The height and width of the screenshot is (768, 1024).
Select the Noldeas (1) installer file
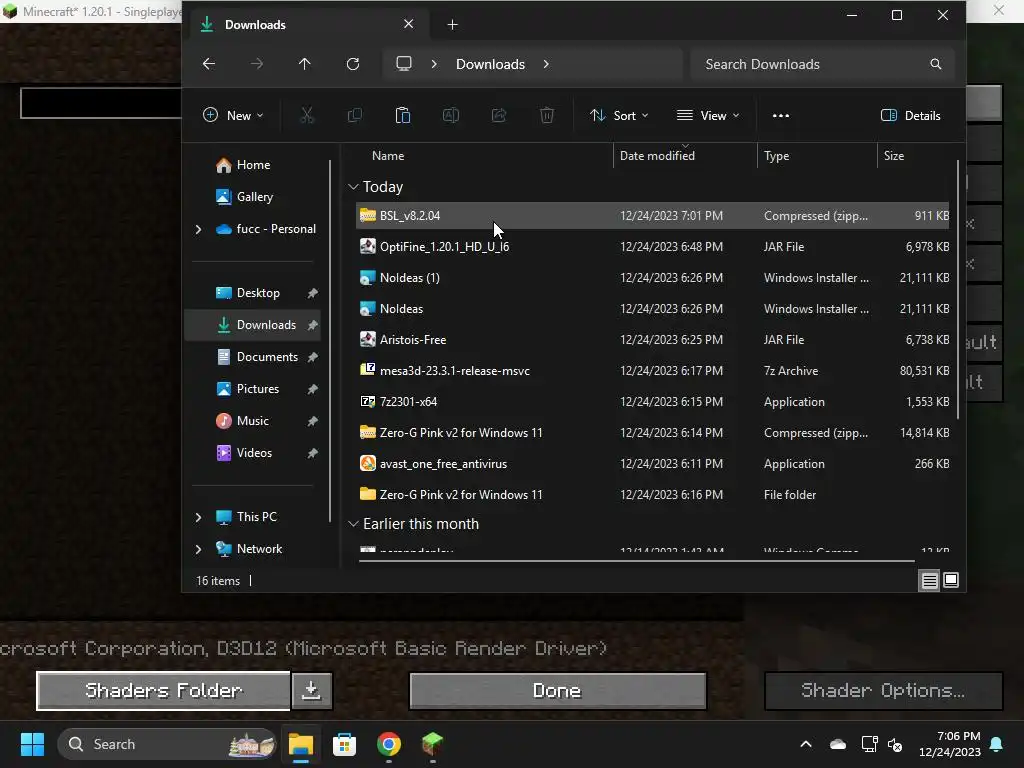(x=652, y=278)
